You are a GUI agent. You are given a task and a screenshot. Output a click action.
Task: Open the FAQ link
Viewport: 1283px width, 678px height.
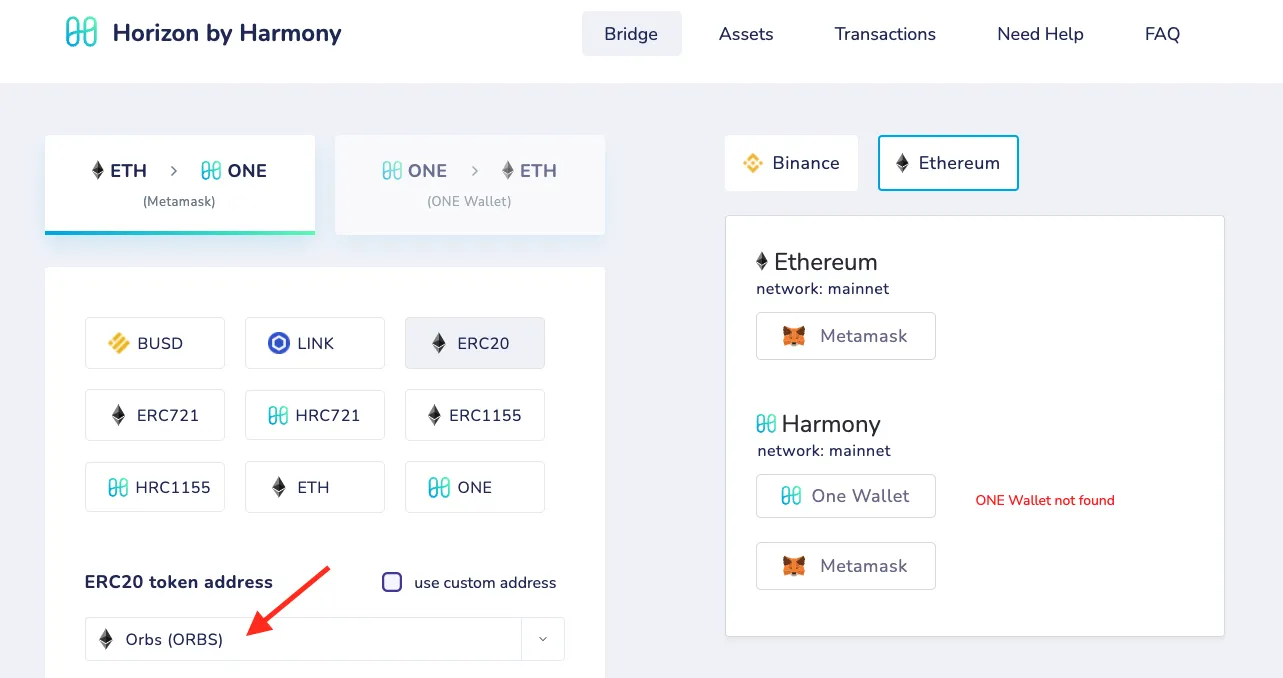point(1162,34)
